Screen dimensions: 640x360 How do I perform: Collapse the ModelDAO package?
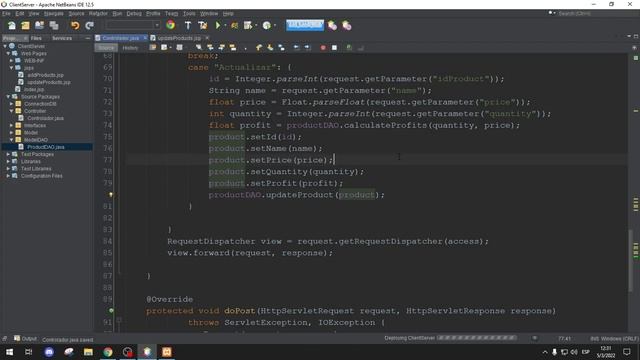[x=12, y=140]
